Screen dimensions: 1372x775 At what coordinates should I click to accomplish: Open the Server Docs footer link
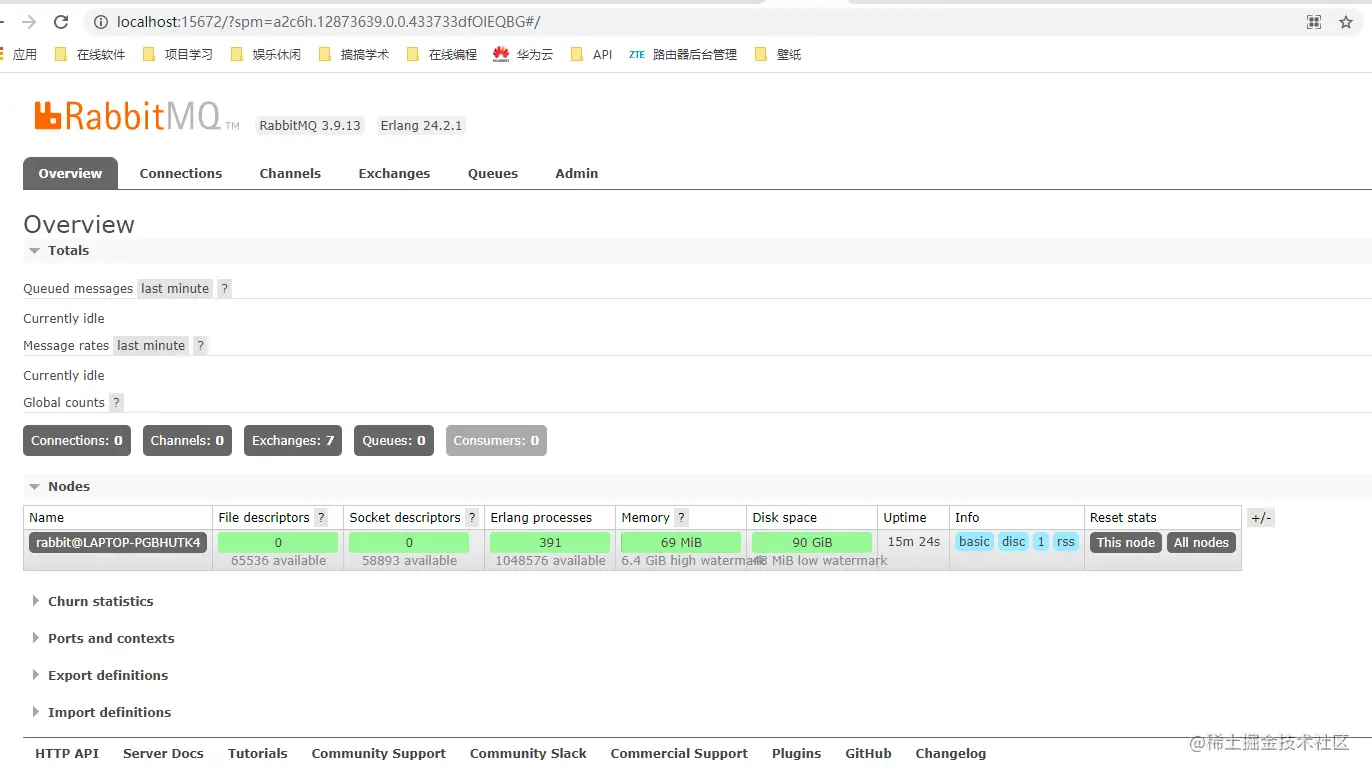pyautogui.click(x=163, y=753)
